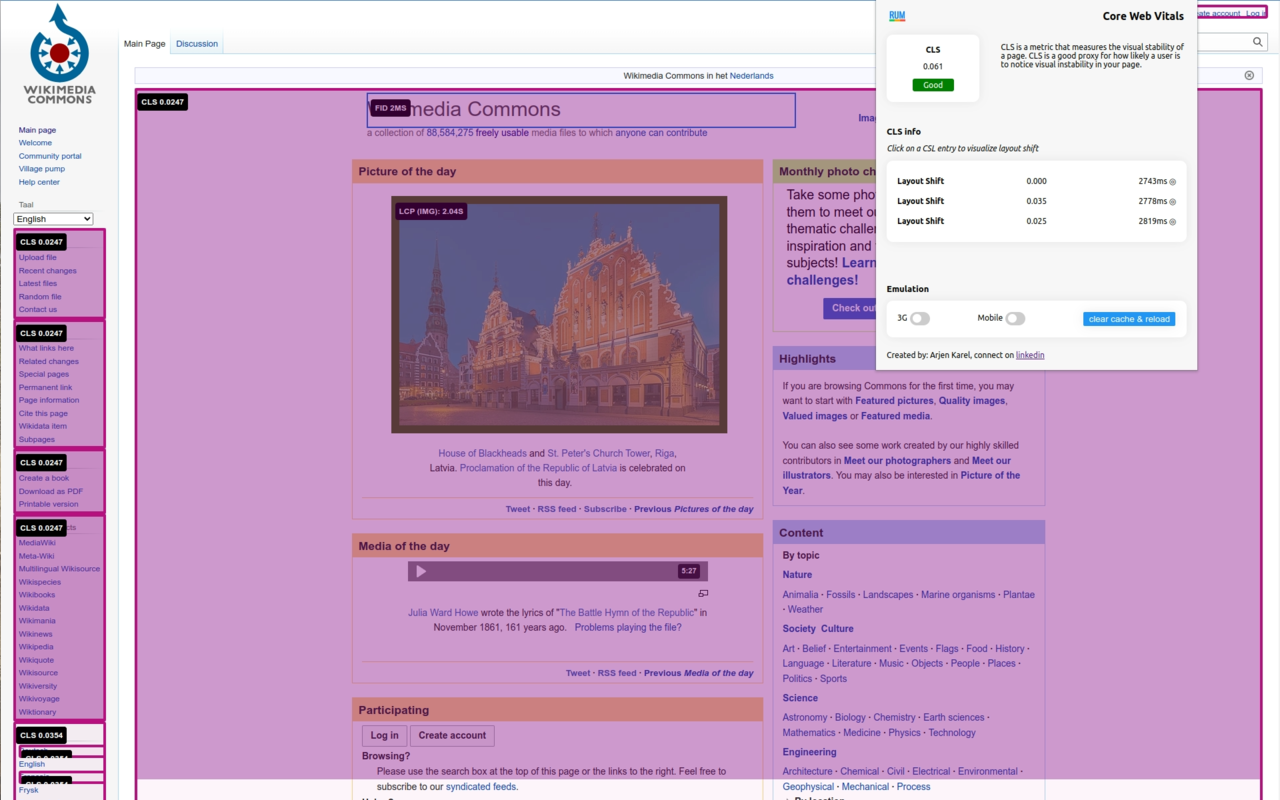Image resolution: width=1280 pixels, height=800 pixels.
Task: Enable the Mobile emulation toggle
Action: [x=1015, y=317]
